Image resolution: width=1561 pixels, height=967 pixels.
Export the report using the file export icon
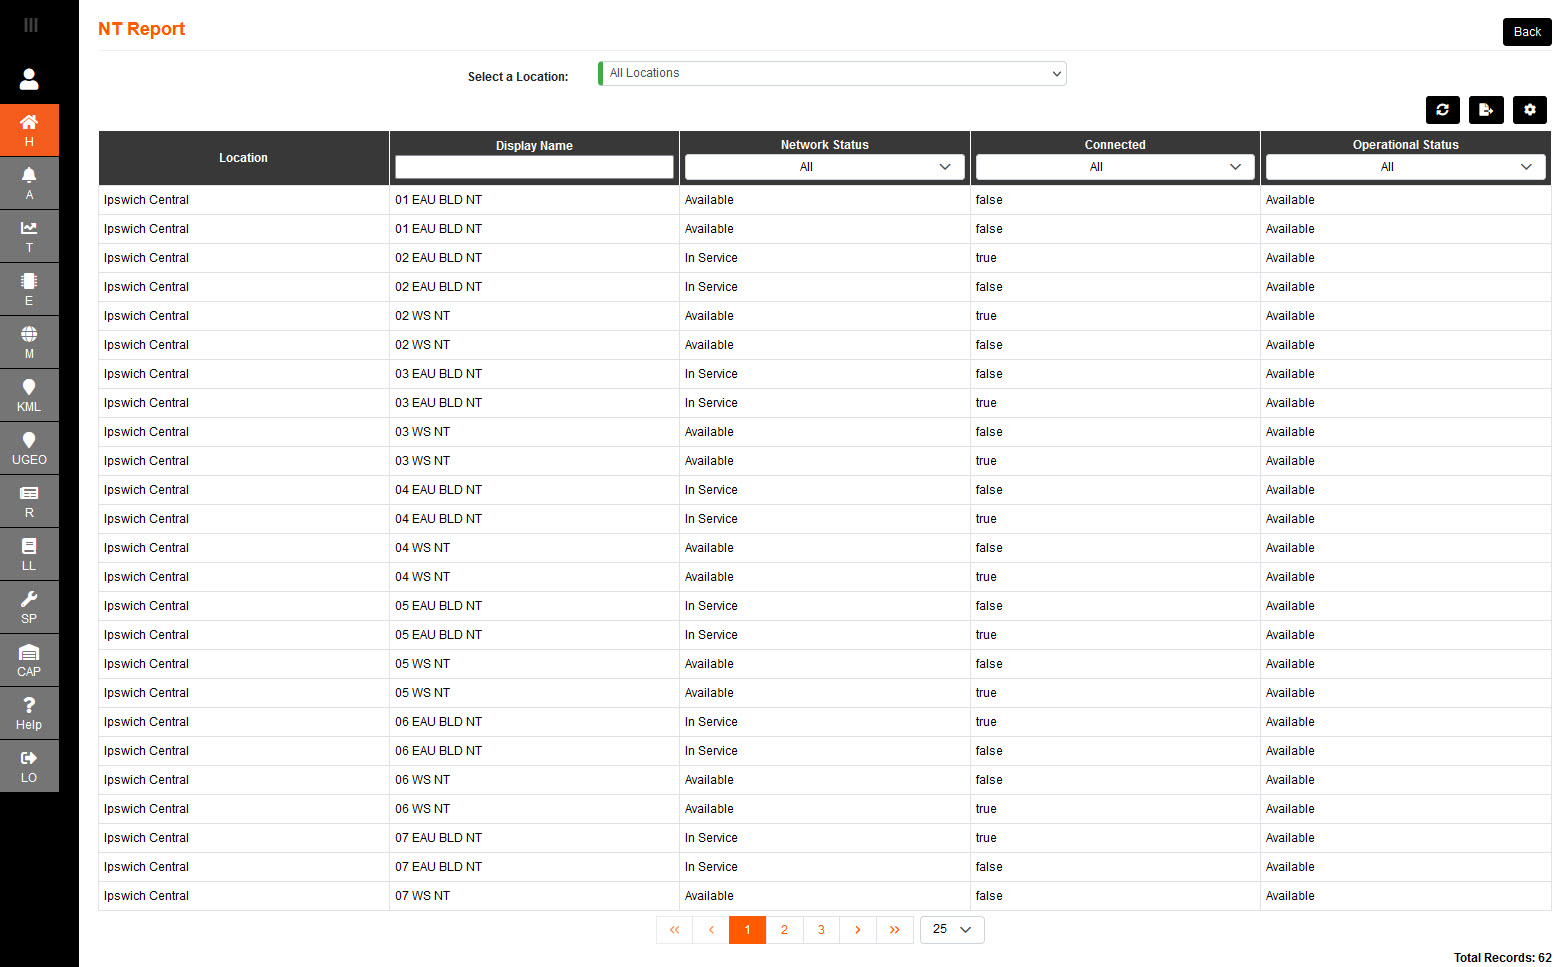tap(1486, 110)
